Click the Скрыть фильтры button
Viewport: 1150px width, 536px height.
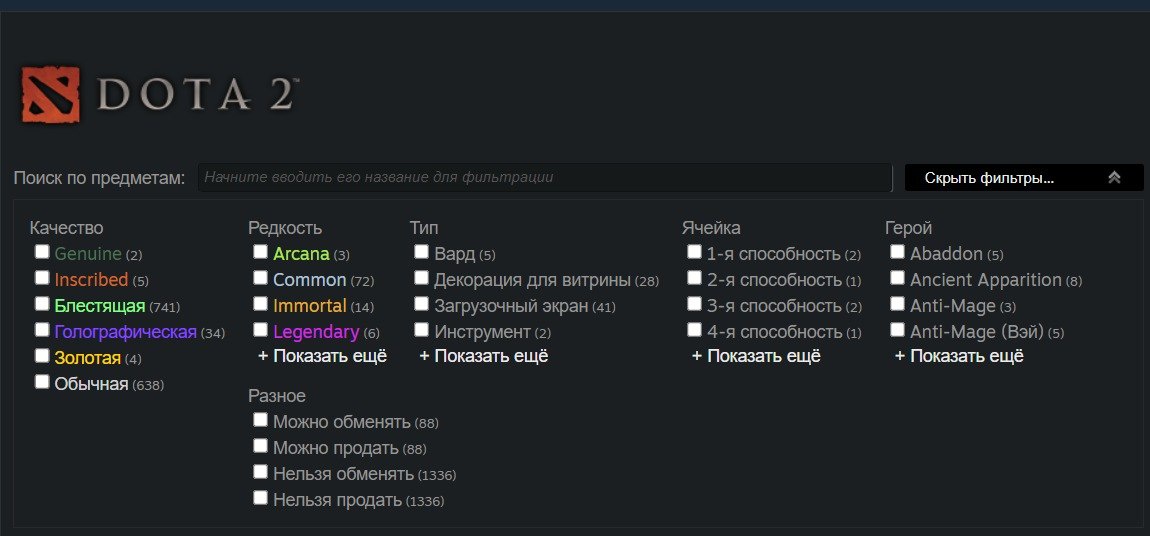[x=1024, y=177]
